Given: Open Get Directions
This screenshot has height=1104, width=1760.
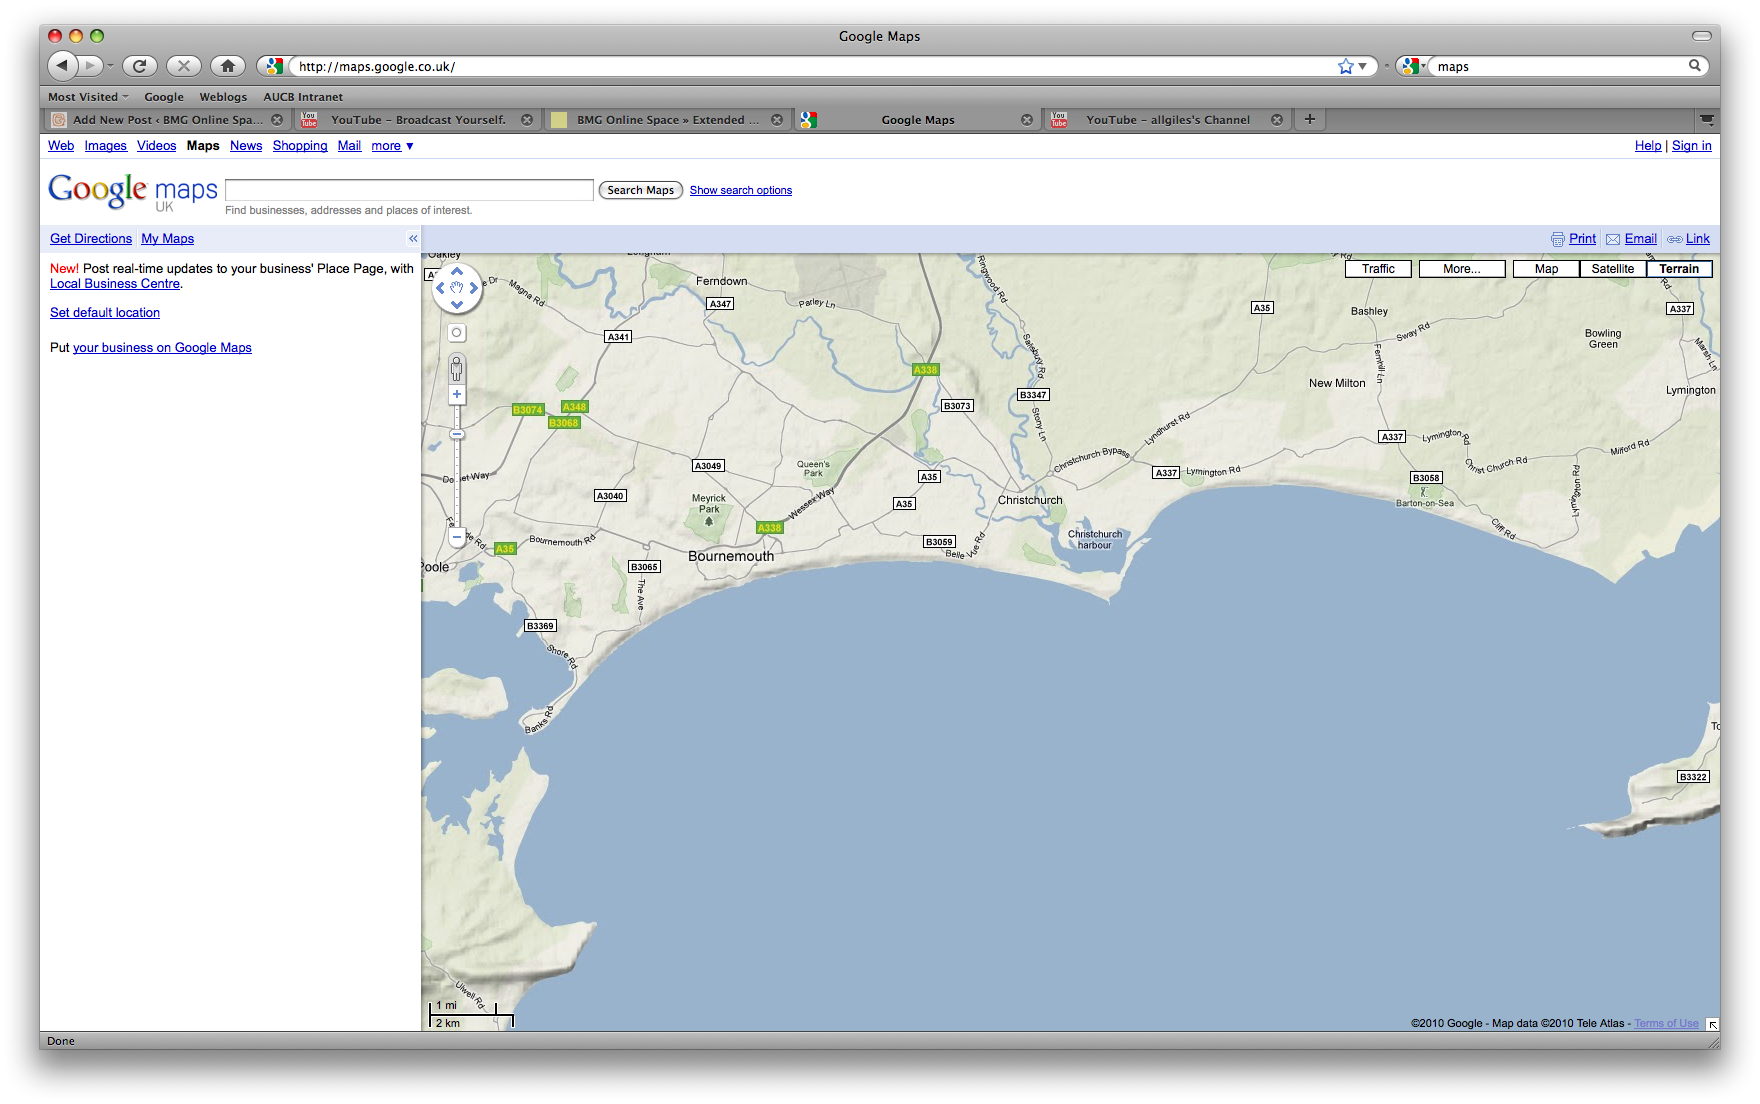Looking at the screenshot, I should pos(91,239).
